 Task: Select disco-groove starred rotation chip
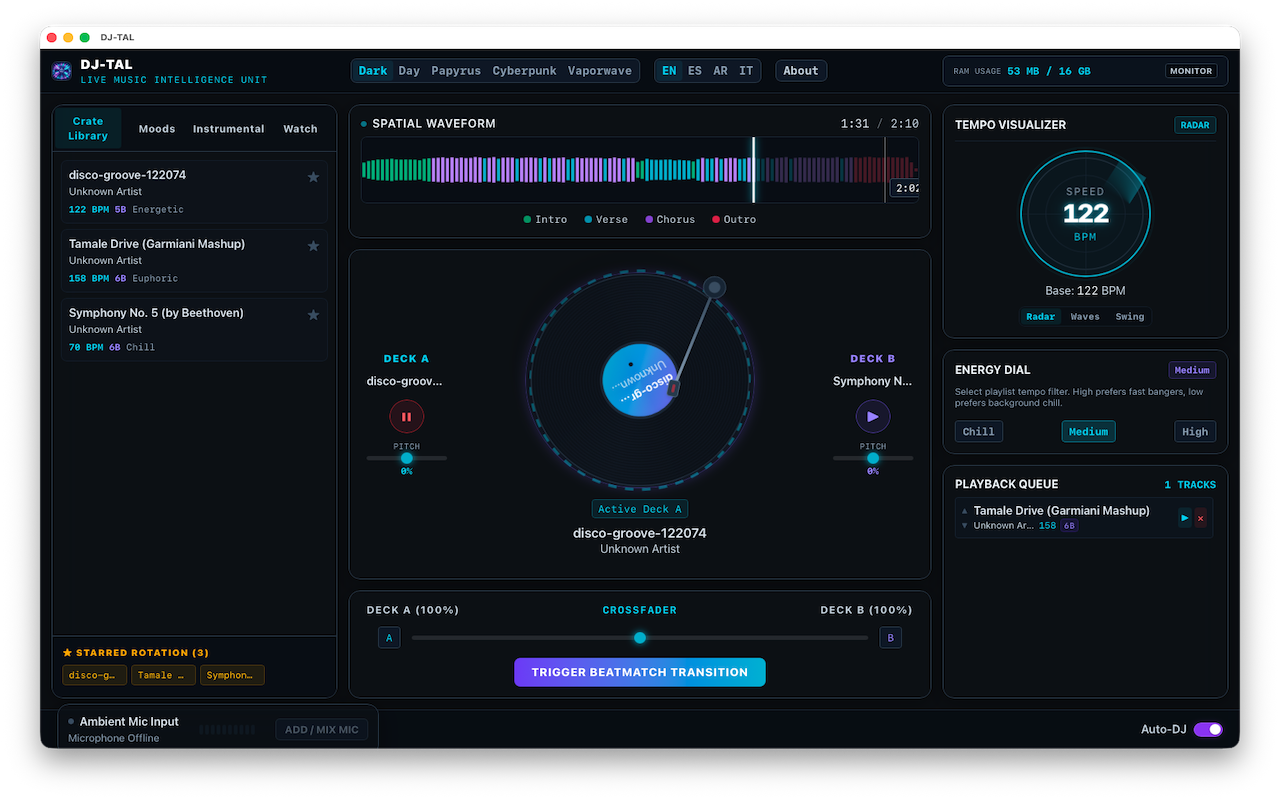[95, 675]
